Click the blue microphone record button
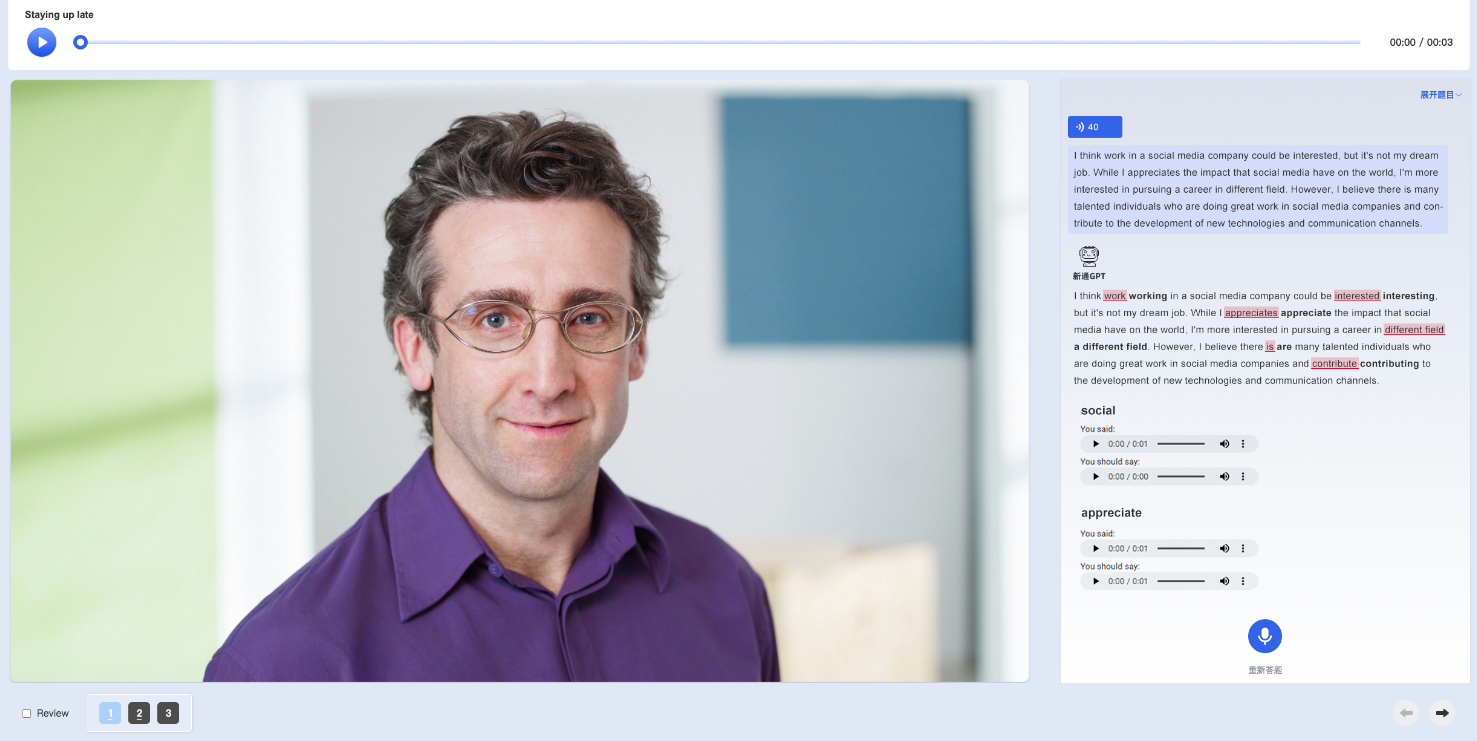The image size is (1477, 741). (x=1265, y=636)
